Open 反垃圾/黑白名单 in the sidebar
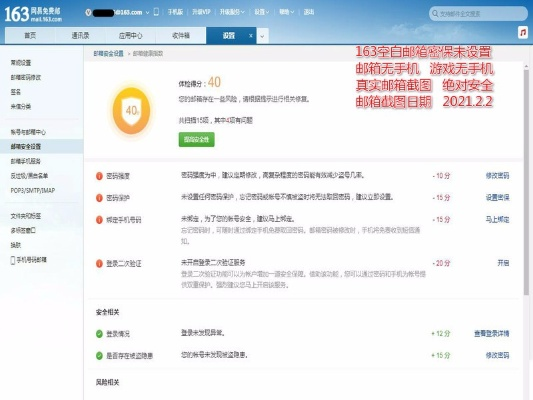Screen dimensions: 533x400 [29, 176]
